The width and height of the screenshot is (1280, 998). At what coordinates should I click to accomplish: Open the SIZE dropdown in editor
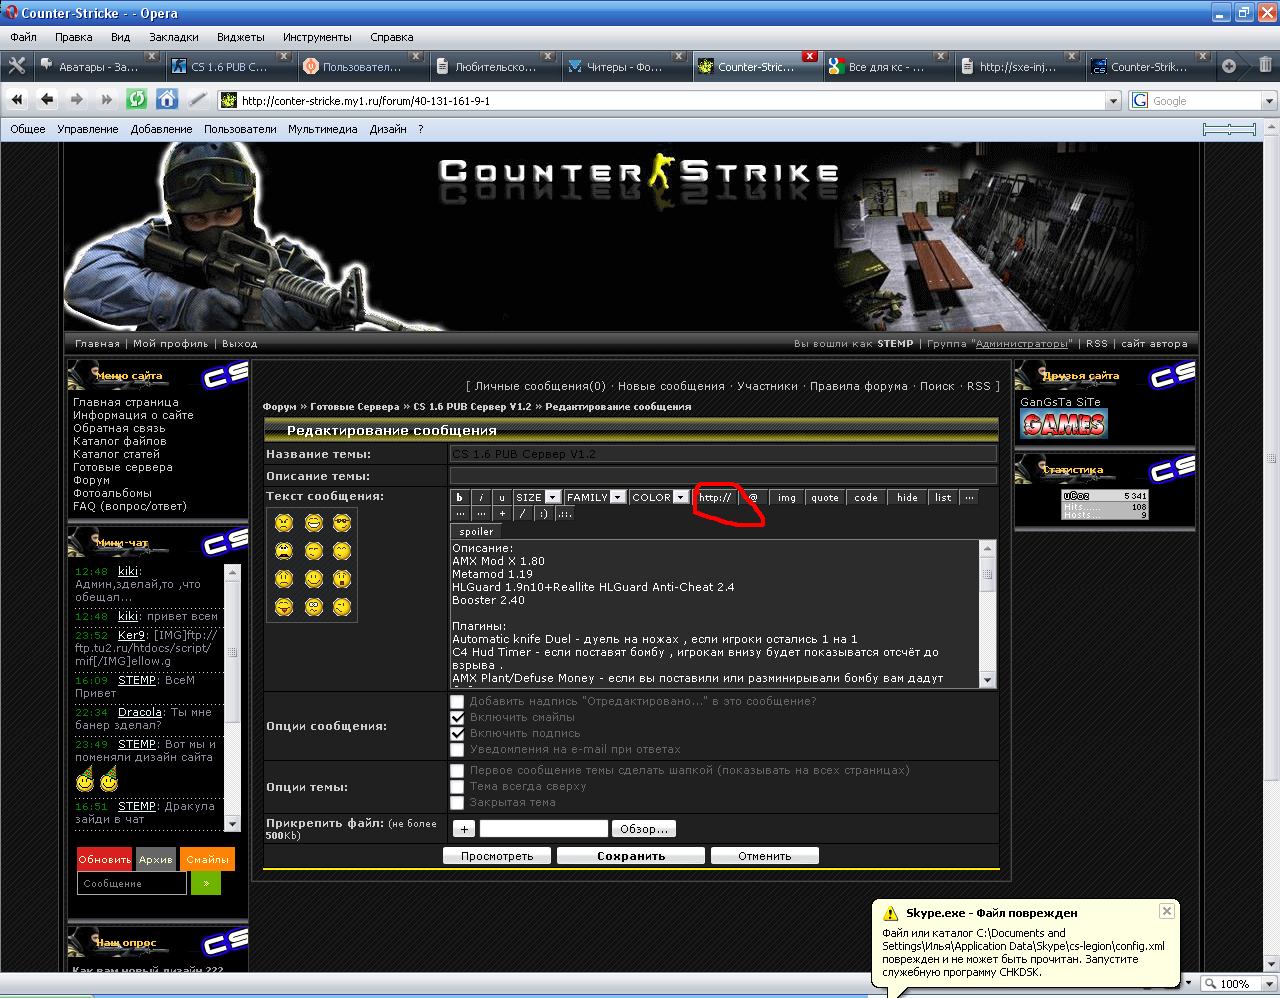(x=537, y=497)
